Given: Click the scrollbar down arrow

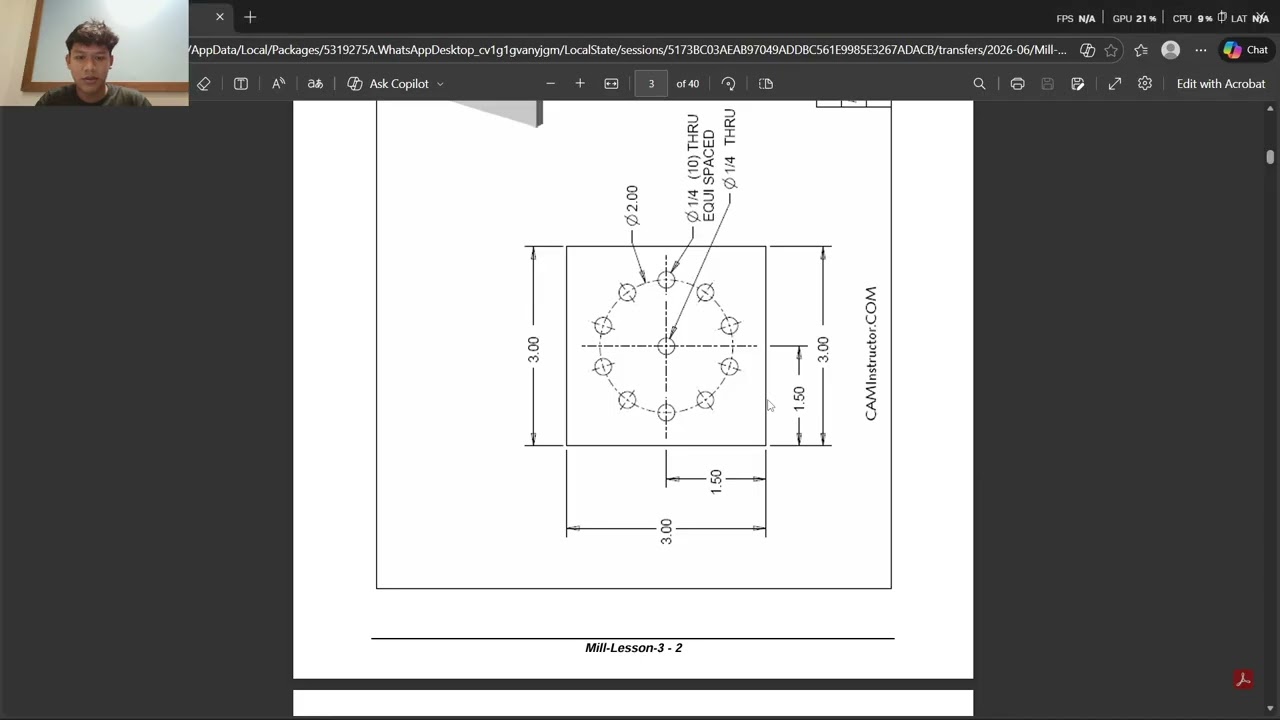Looking at the screenshot, I should pos(1270,709).
